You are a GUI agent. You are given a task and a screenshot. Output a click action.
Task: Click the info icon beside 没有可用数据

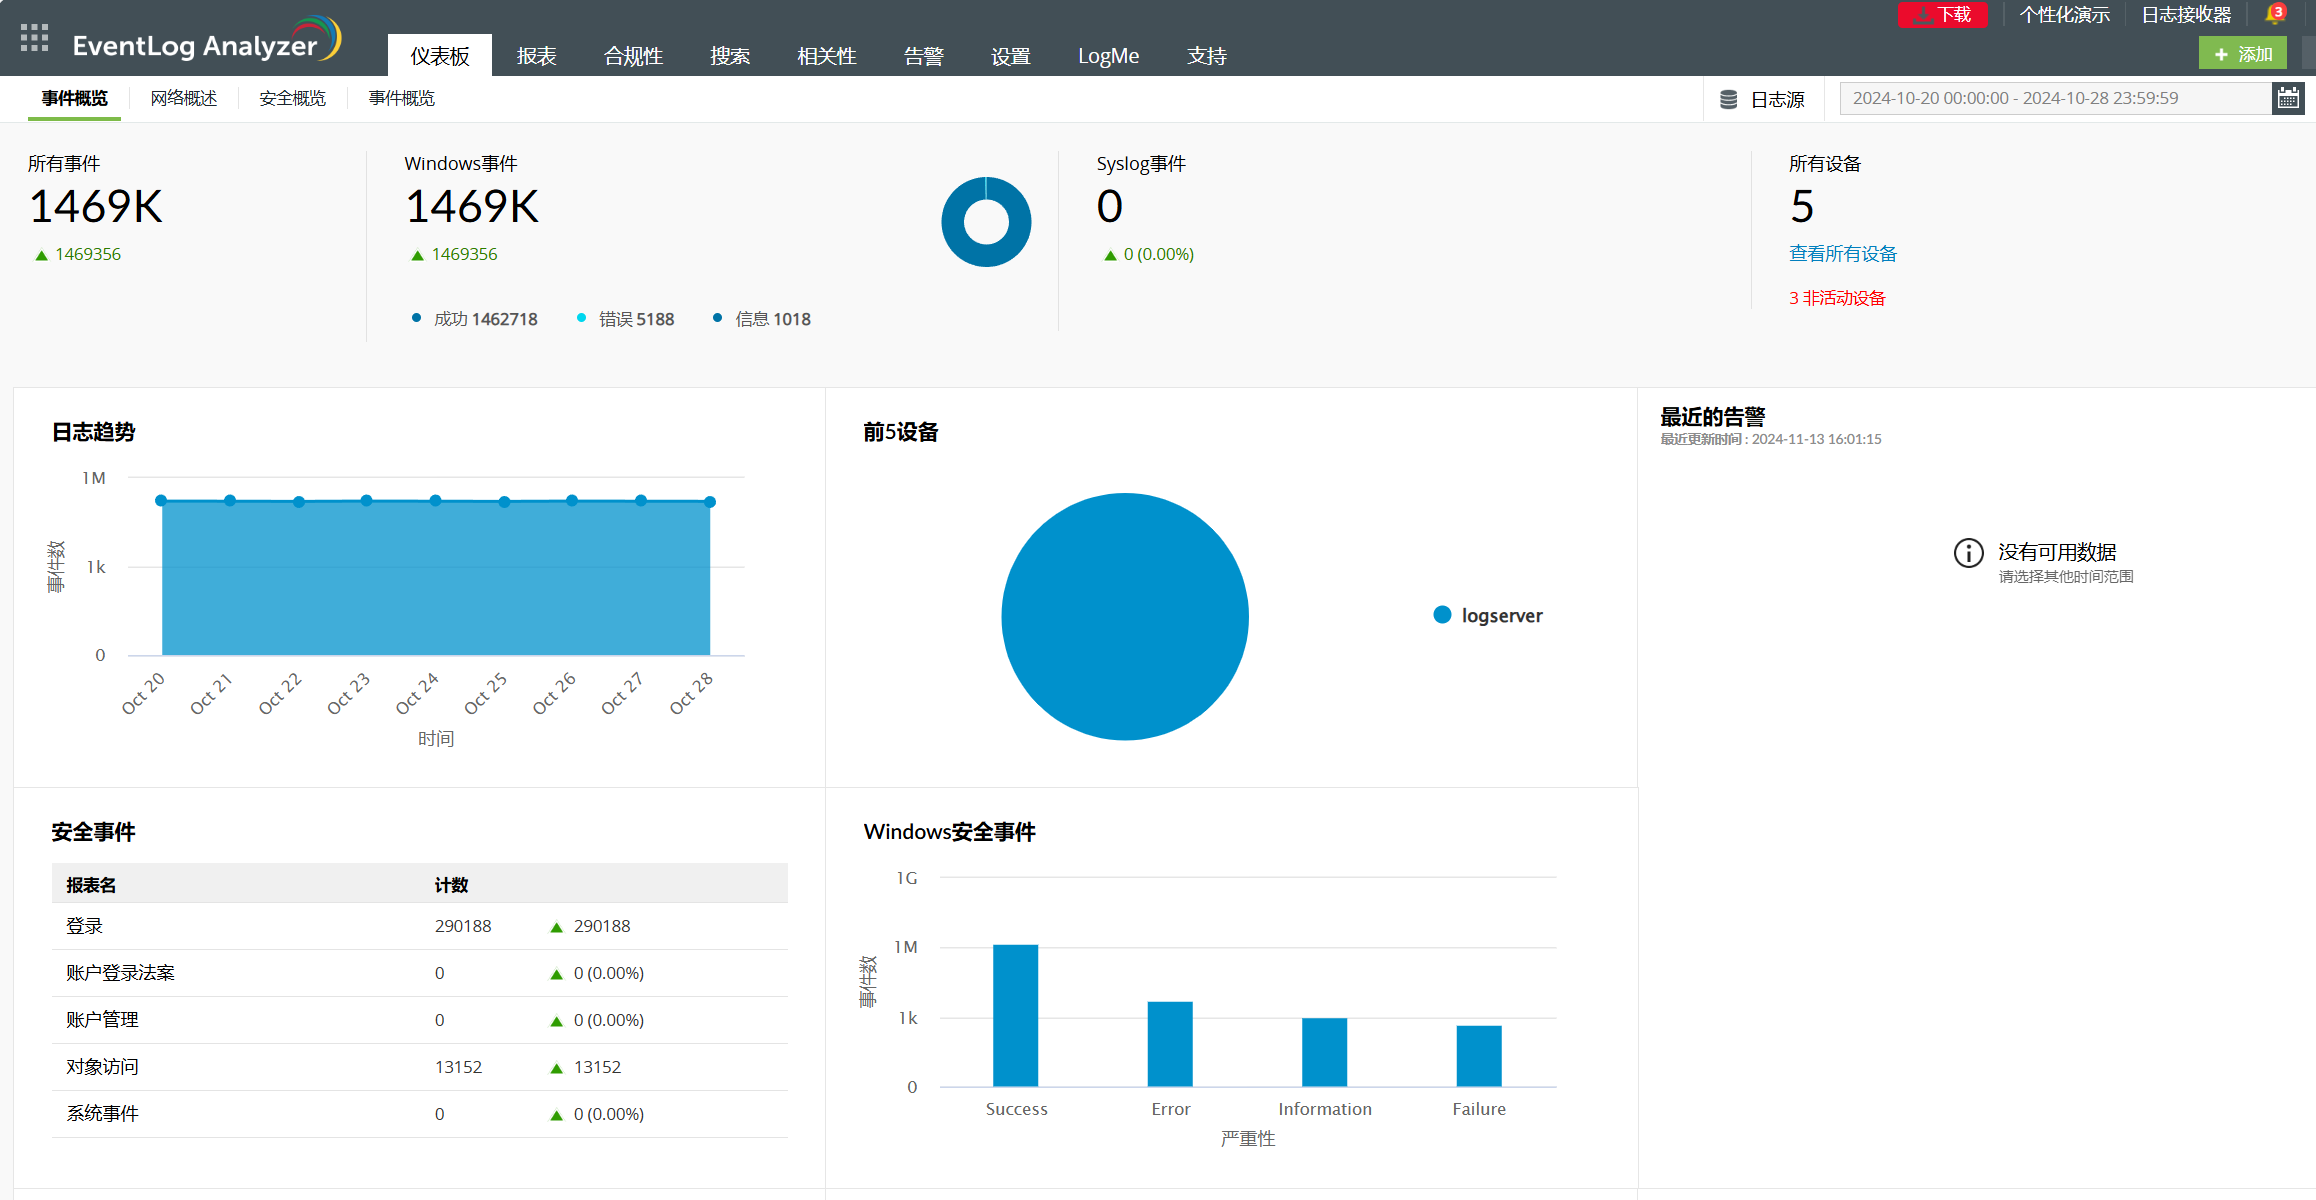(x=1968, y=553)
